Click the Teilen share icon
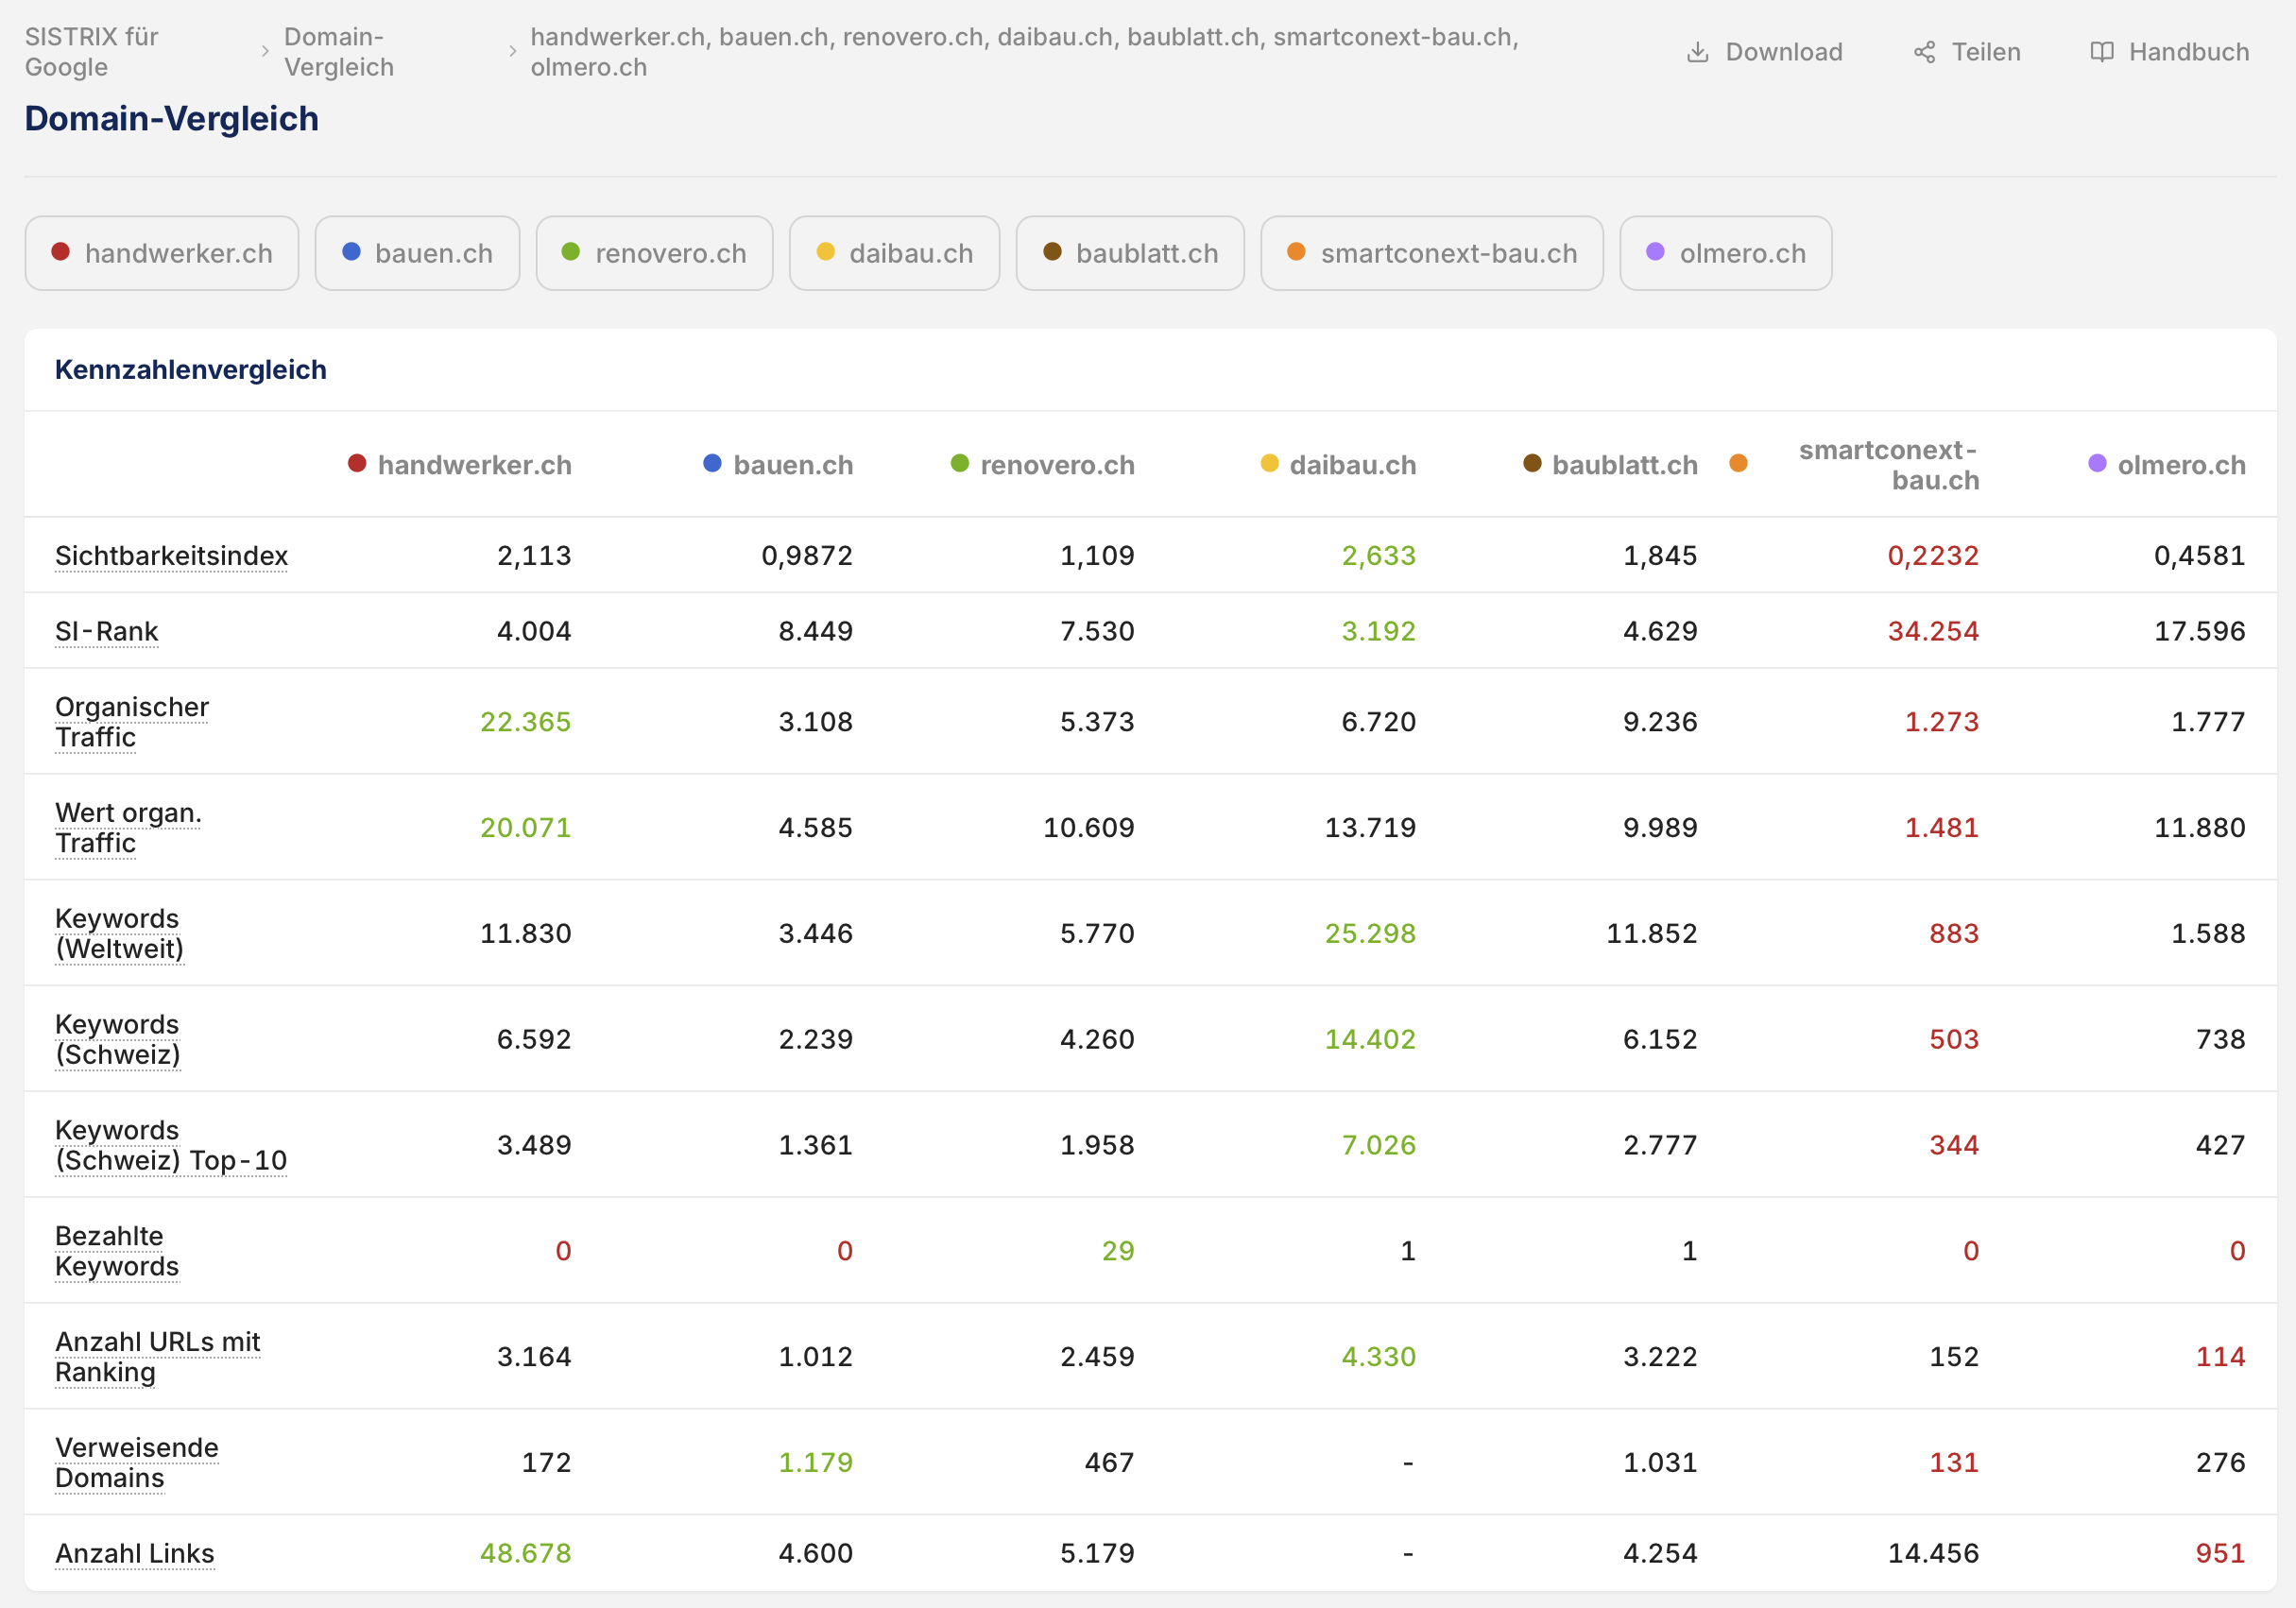 (1924, 52)
